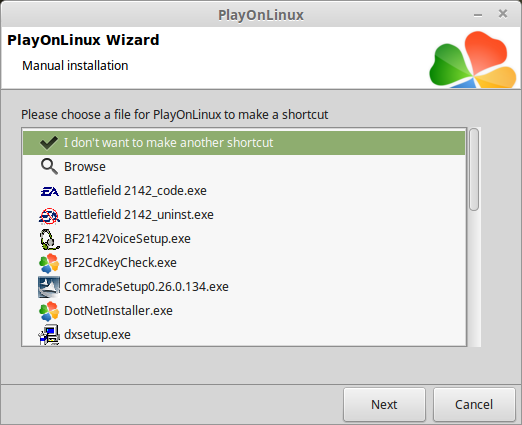Click the computer icon beside dxsetup.exe
522x425 pixels.
(49, 335)
